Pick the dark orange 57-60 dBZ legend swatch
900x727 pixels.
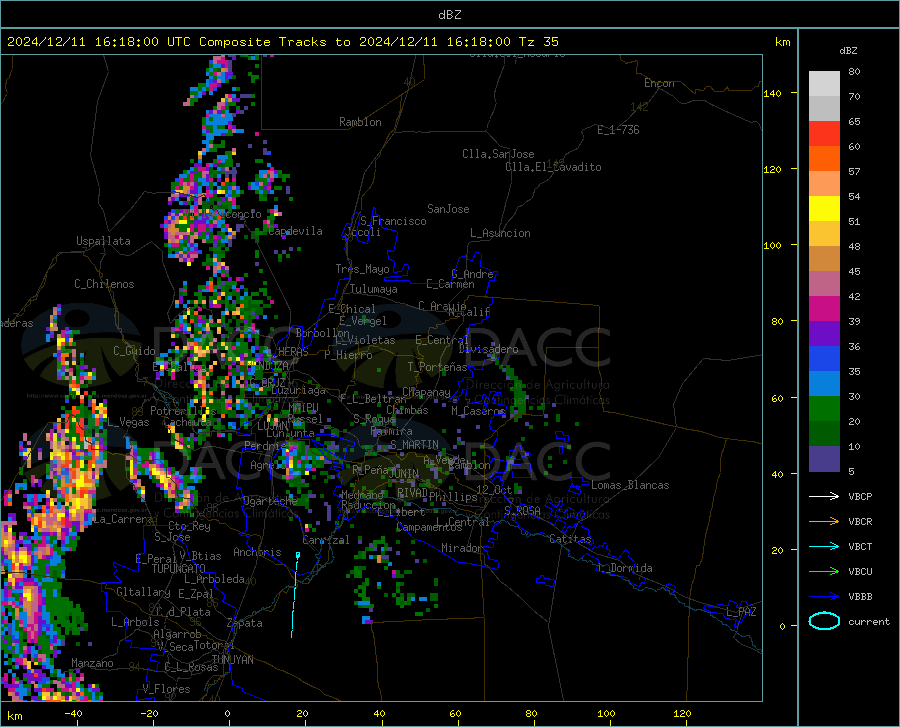click(x=824, y=159)
